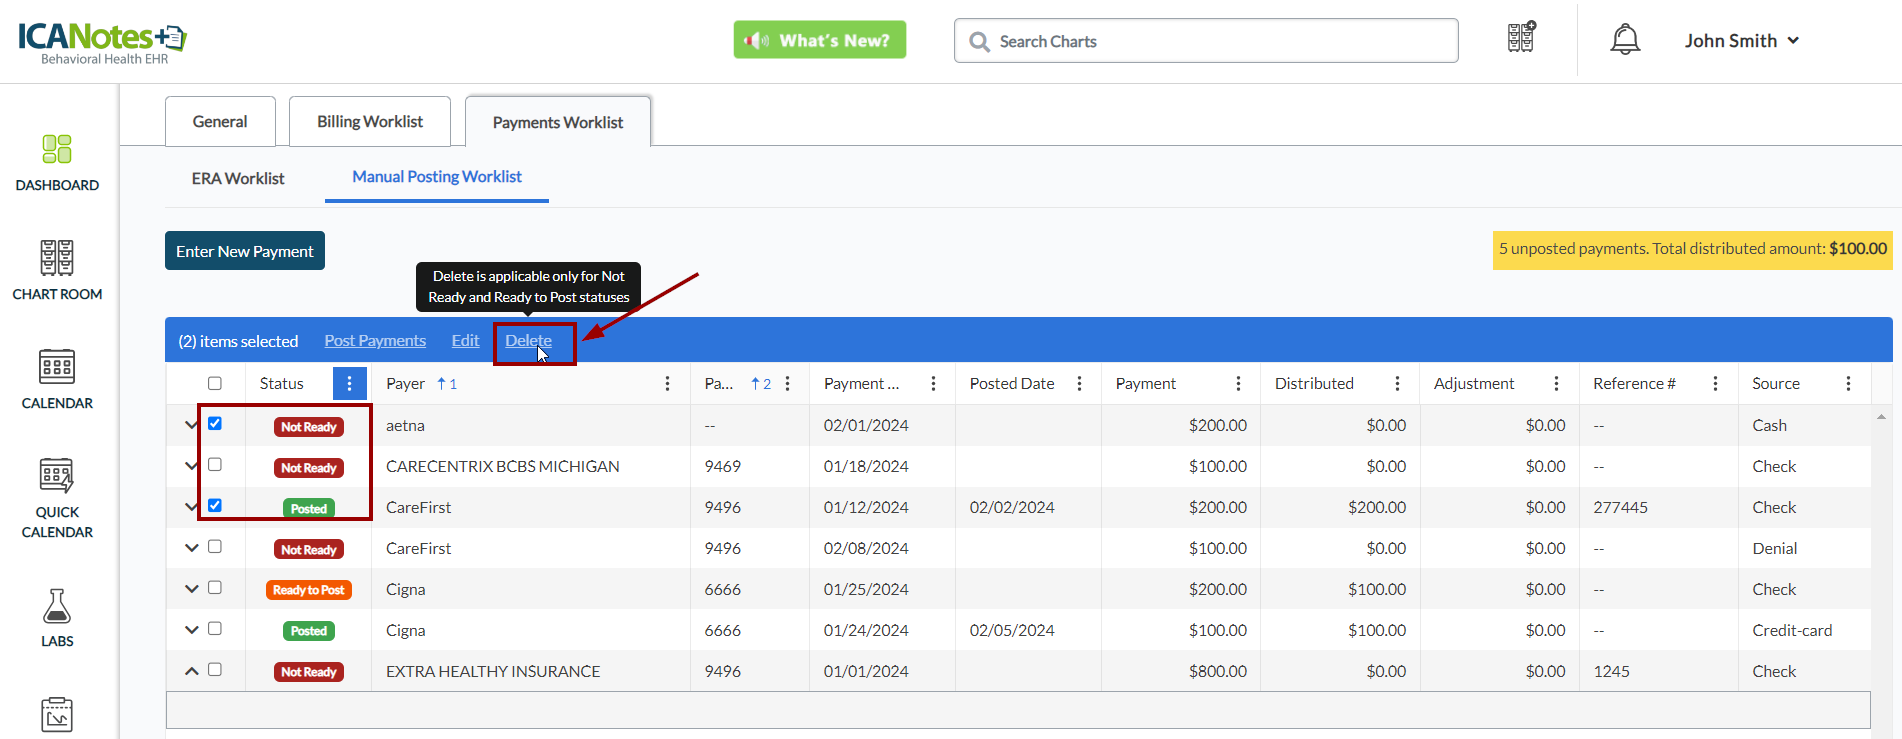The image size is (1902, 739).
Task: Open the Payment ... date column menu
Action: (933, 384)
